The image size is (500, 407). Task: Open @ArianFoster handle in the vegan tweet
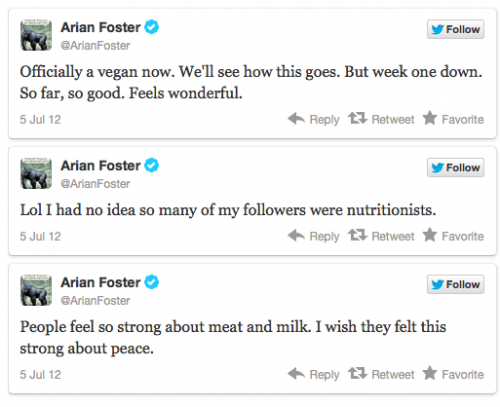pos(95,46)
